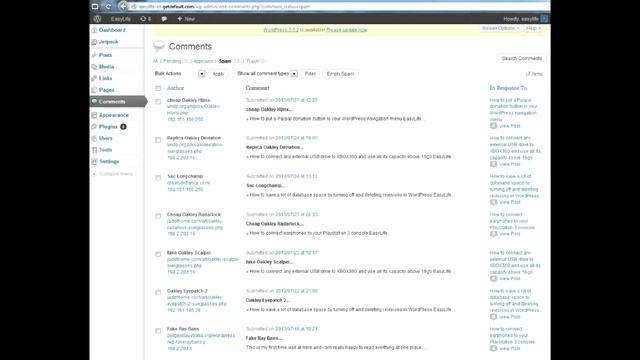Check the Cheap Oakley Radarlock comment checkbox
The width and height of the screenshot is (640, 360).
point(158,216)
